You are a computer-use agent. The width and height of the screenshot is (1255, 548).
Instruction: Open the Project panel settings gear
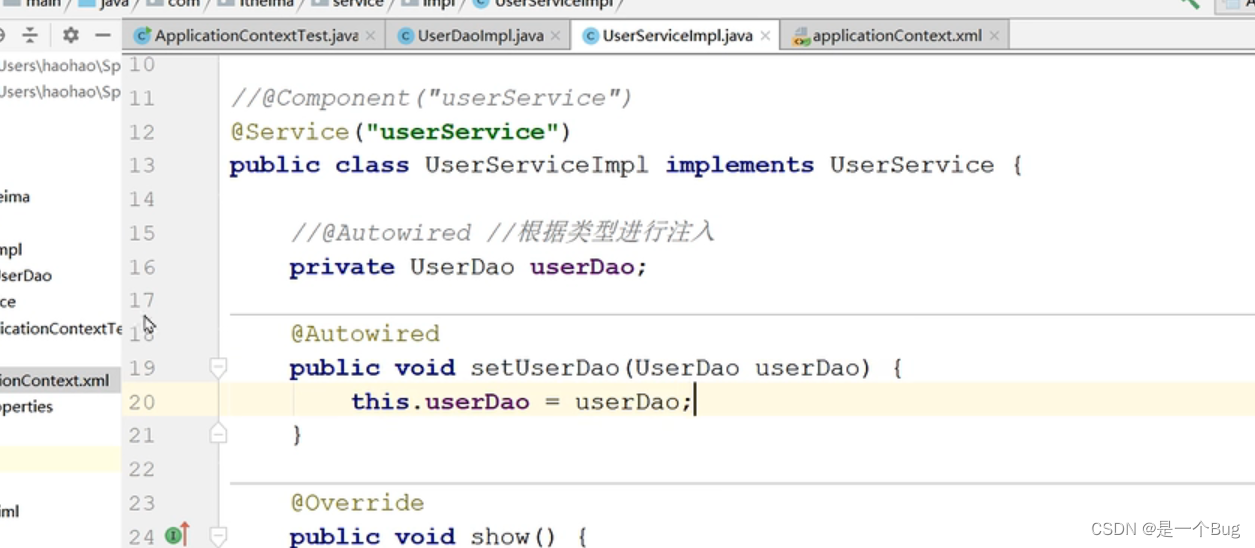coord(70,35)
